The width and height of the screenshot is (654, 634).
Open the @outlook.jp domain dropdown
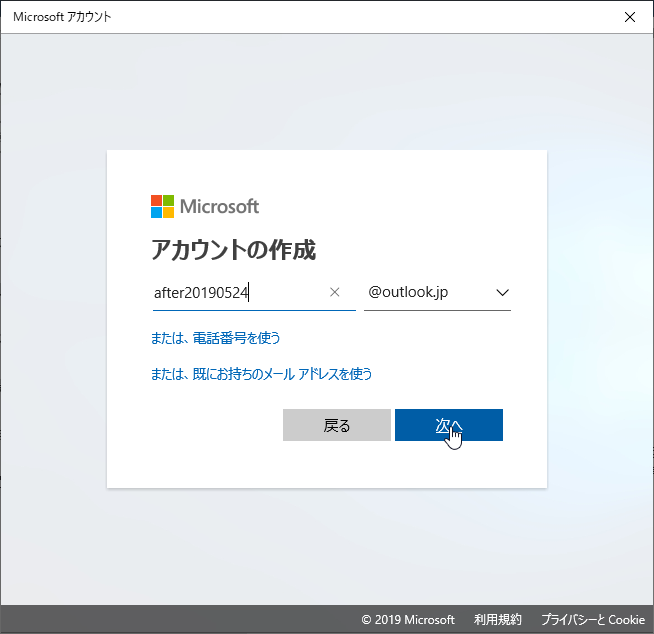(x=437, y=293)
